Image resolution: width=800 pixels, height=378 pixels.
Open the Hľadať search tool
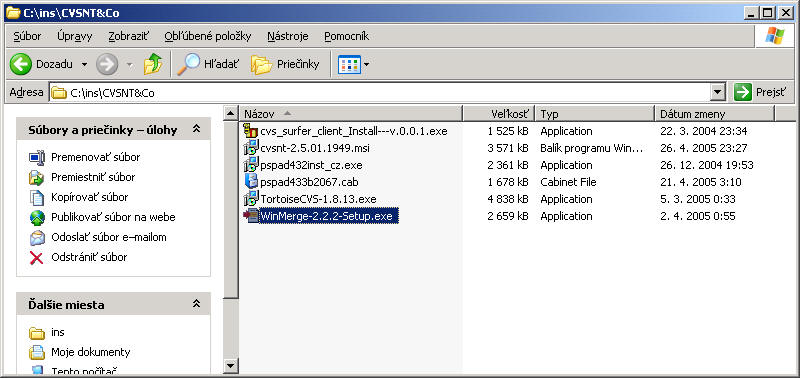pyautogui.click(x=208, y=64)
